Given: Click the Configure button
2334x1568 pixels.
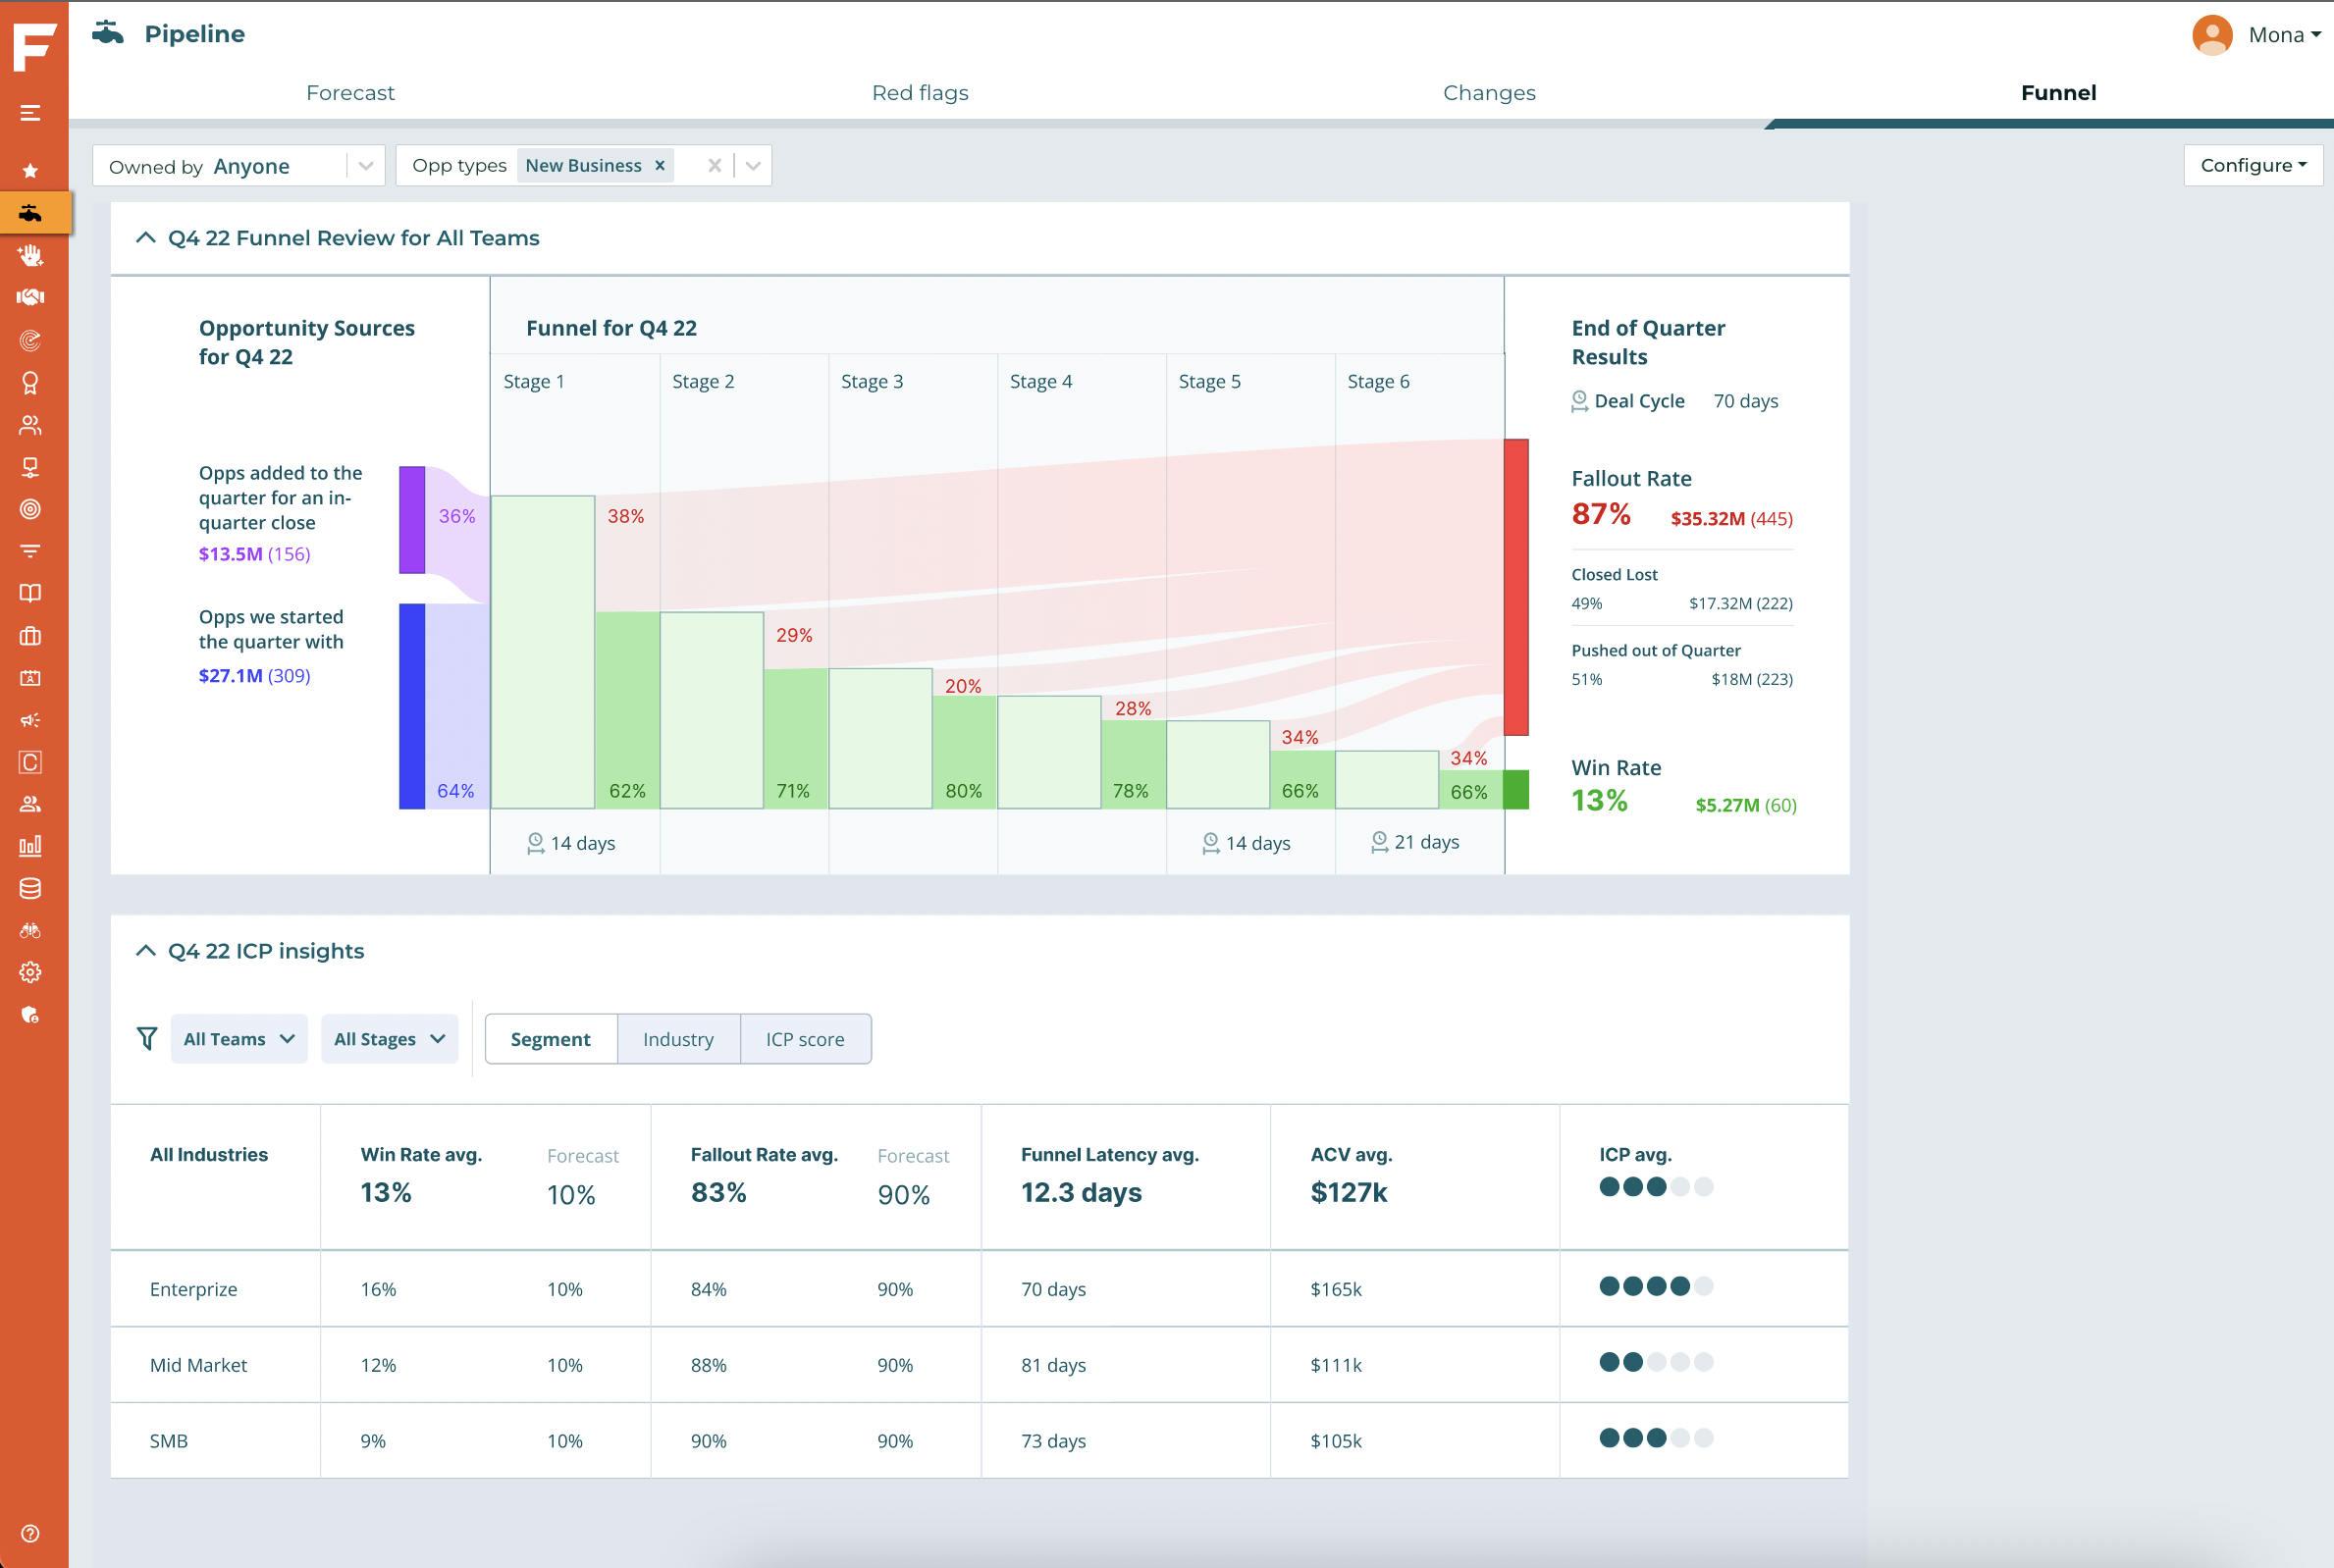Looking at the screenshot, I should point(2252,165).
